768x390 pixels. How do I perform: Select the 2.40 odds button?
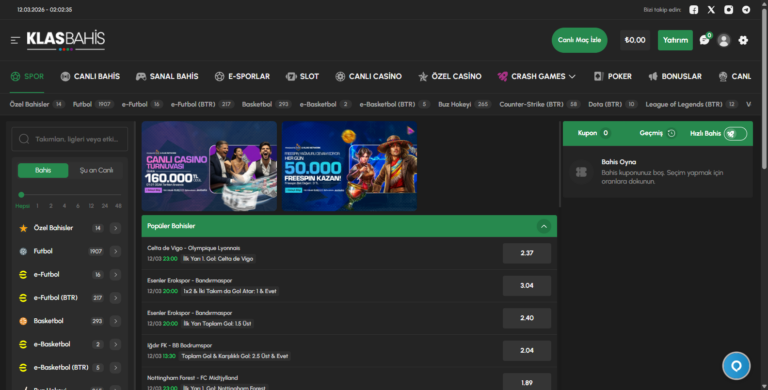point(527,318)
